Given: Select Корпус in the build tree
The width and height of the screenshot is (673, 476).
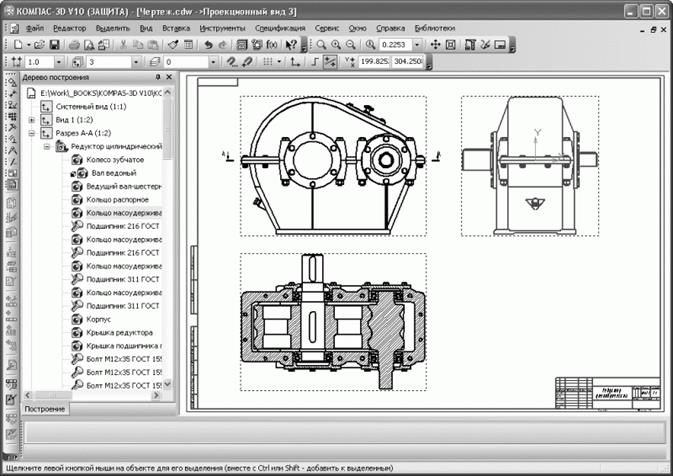Looking at the screenshot, I should [x=98, y=319].
